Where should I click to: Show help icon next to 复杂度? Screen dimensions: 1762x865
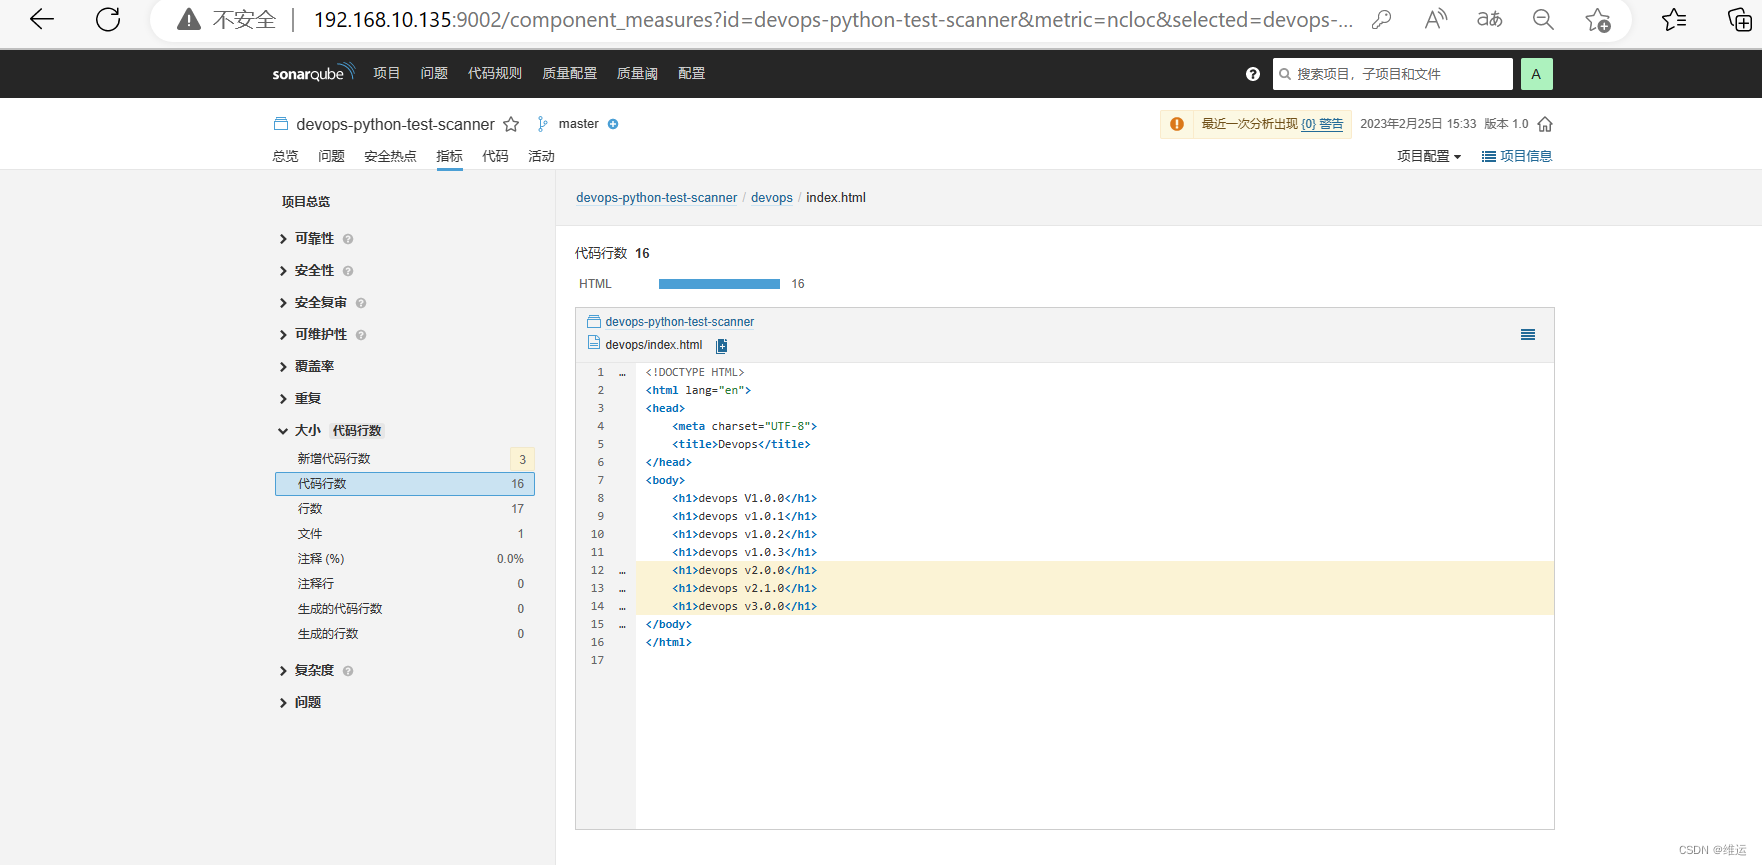coord(348,671)
